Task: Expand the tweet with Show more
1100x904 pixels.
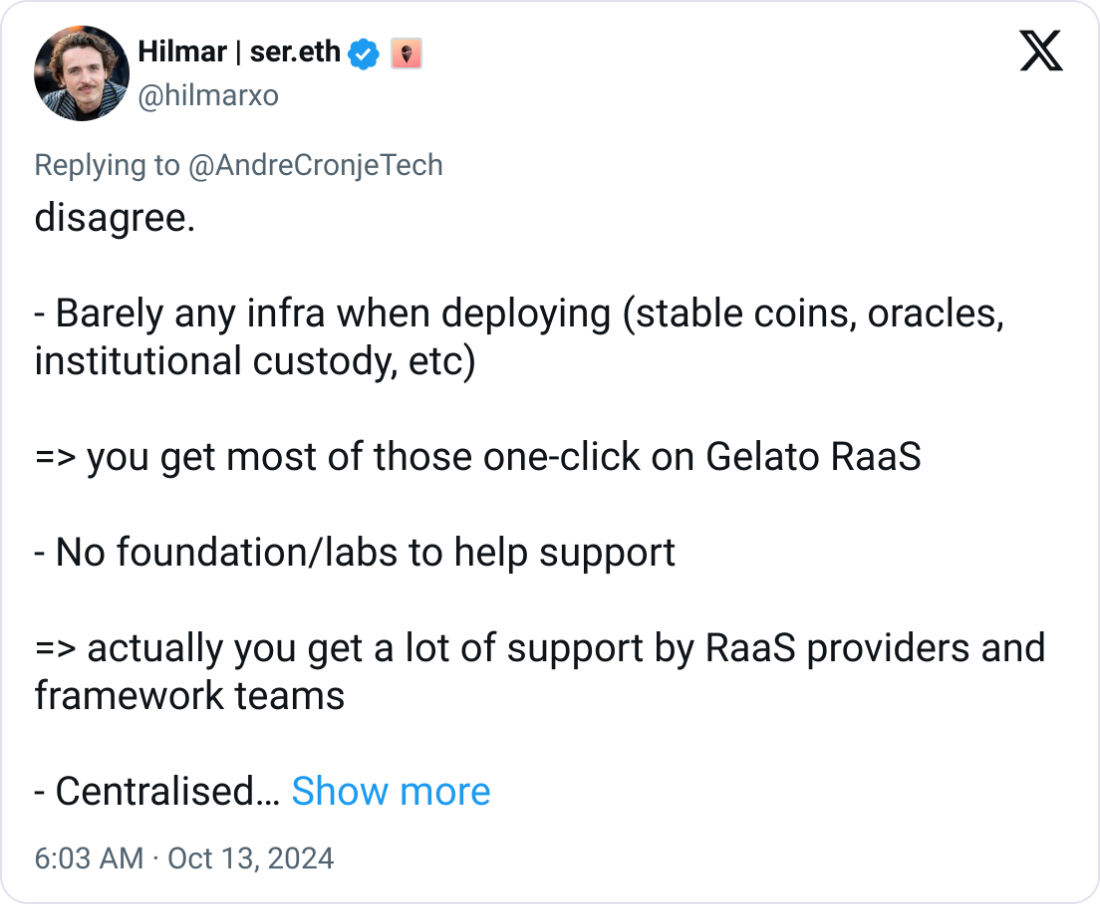Action: 391,791
